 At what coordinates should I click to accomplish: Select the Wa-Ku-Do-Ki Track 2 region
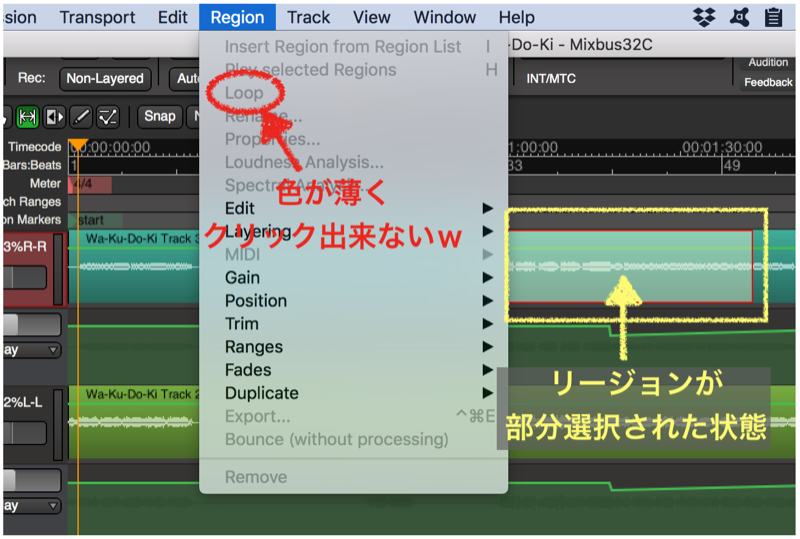click(134, 422)
